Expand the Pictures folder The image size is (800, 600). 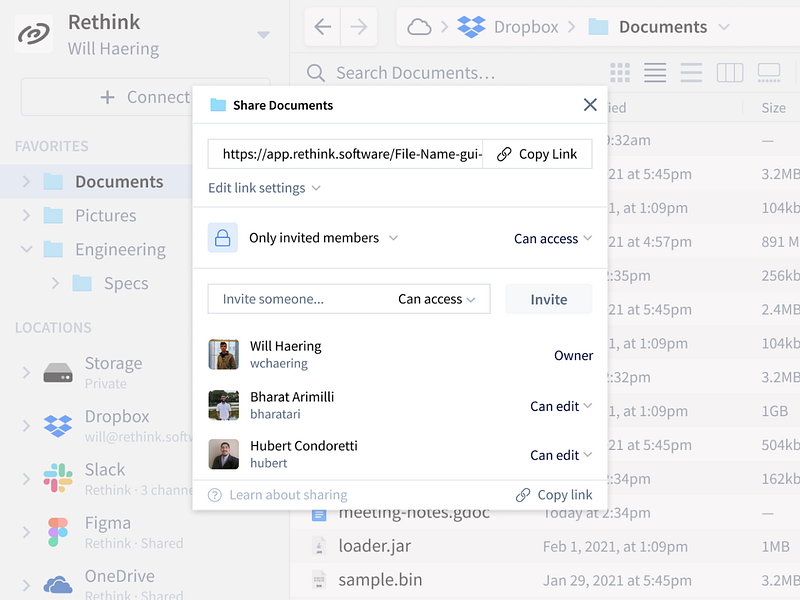pos(26,215)
